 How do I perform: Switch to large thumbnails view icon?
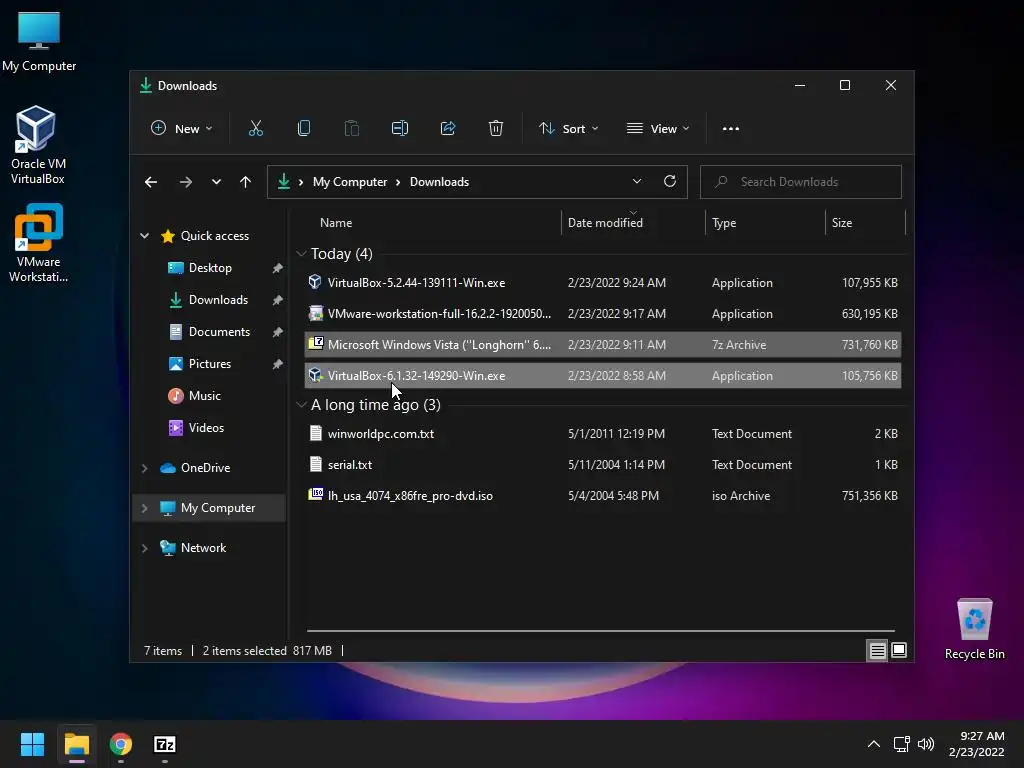899,650
